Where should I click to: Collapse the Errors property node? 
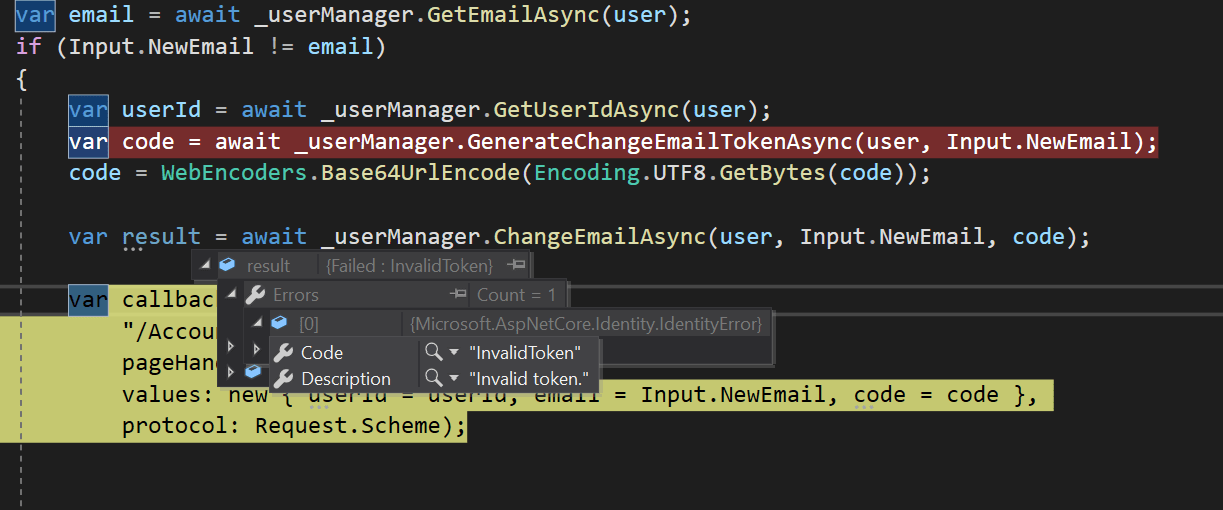[232, 295]
